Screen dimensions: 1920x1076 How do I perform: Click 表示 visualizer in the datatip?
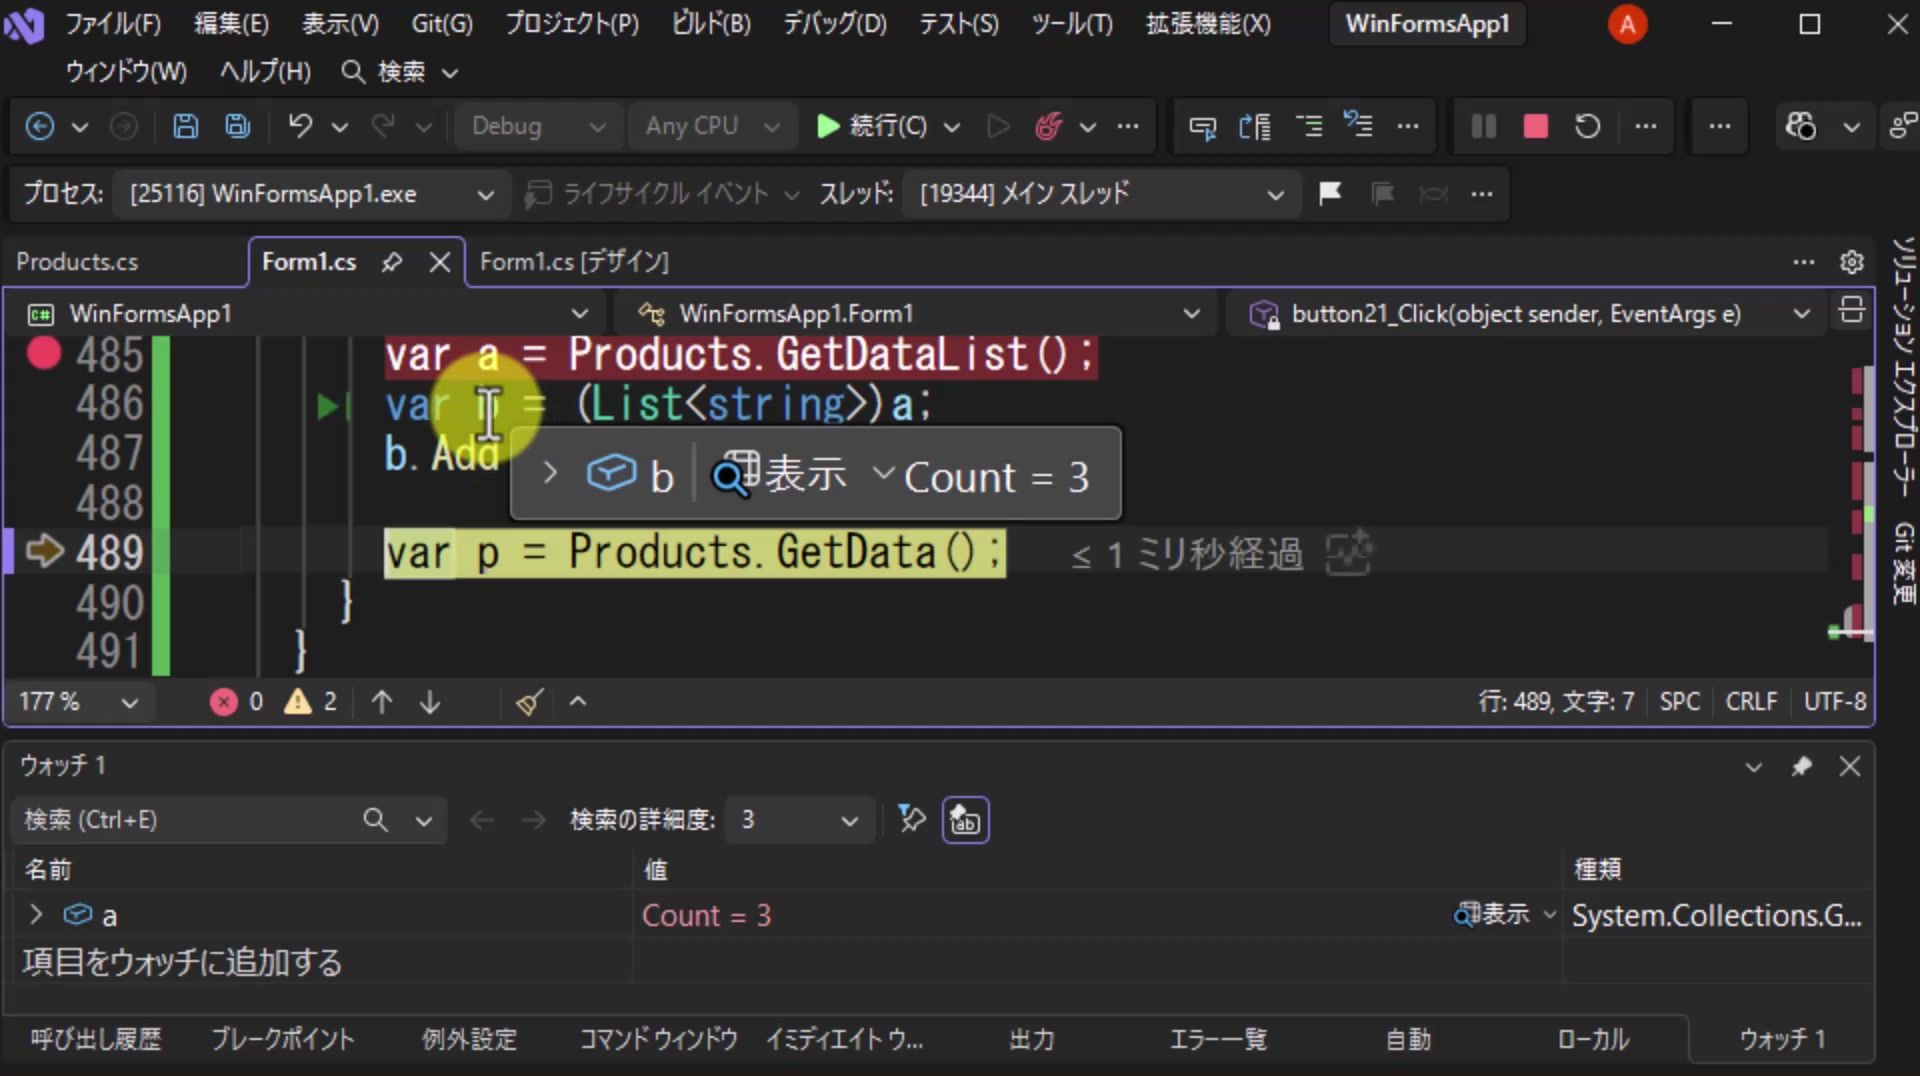780,475
